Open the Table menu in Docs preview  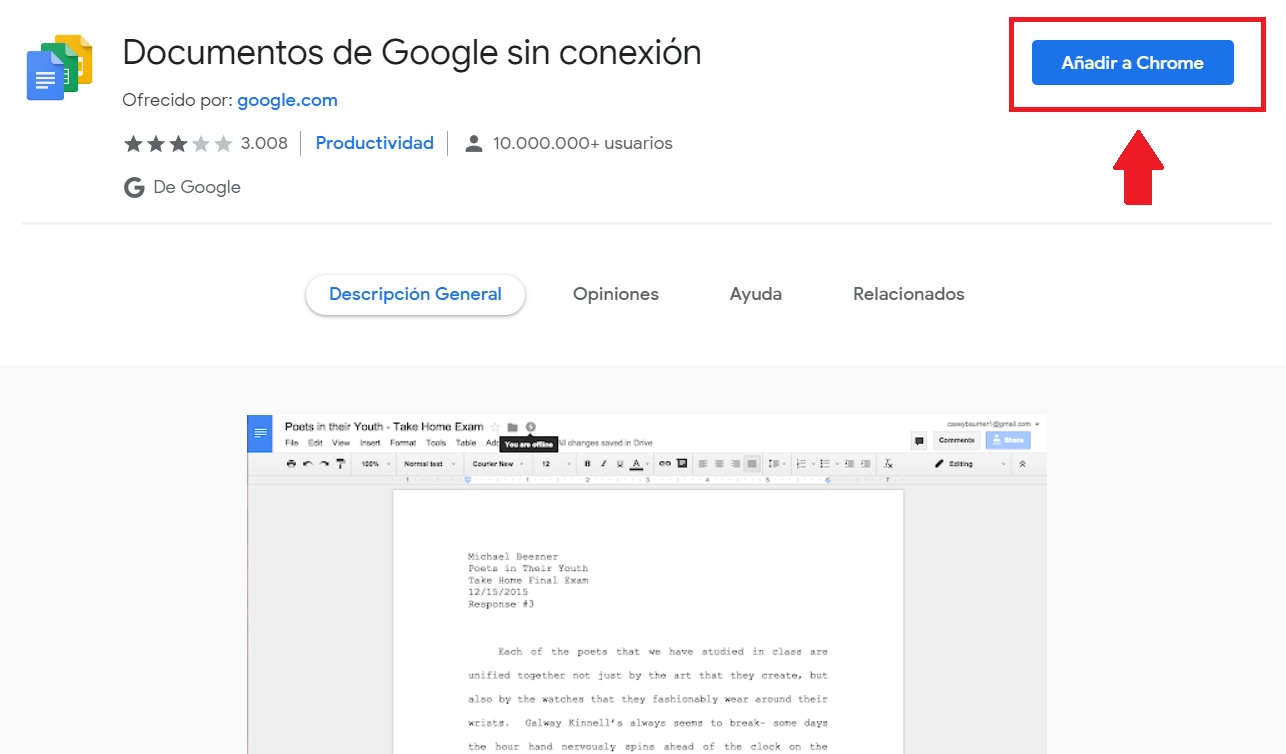[466, 443]
